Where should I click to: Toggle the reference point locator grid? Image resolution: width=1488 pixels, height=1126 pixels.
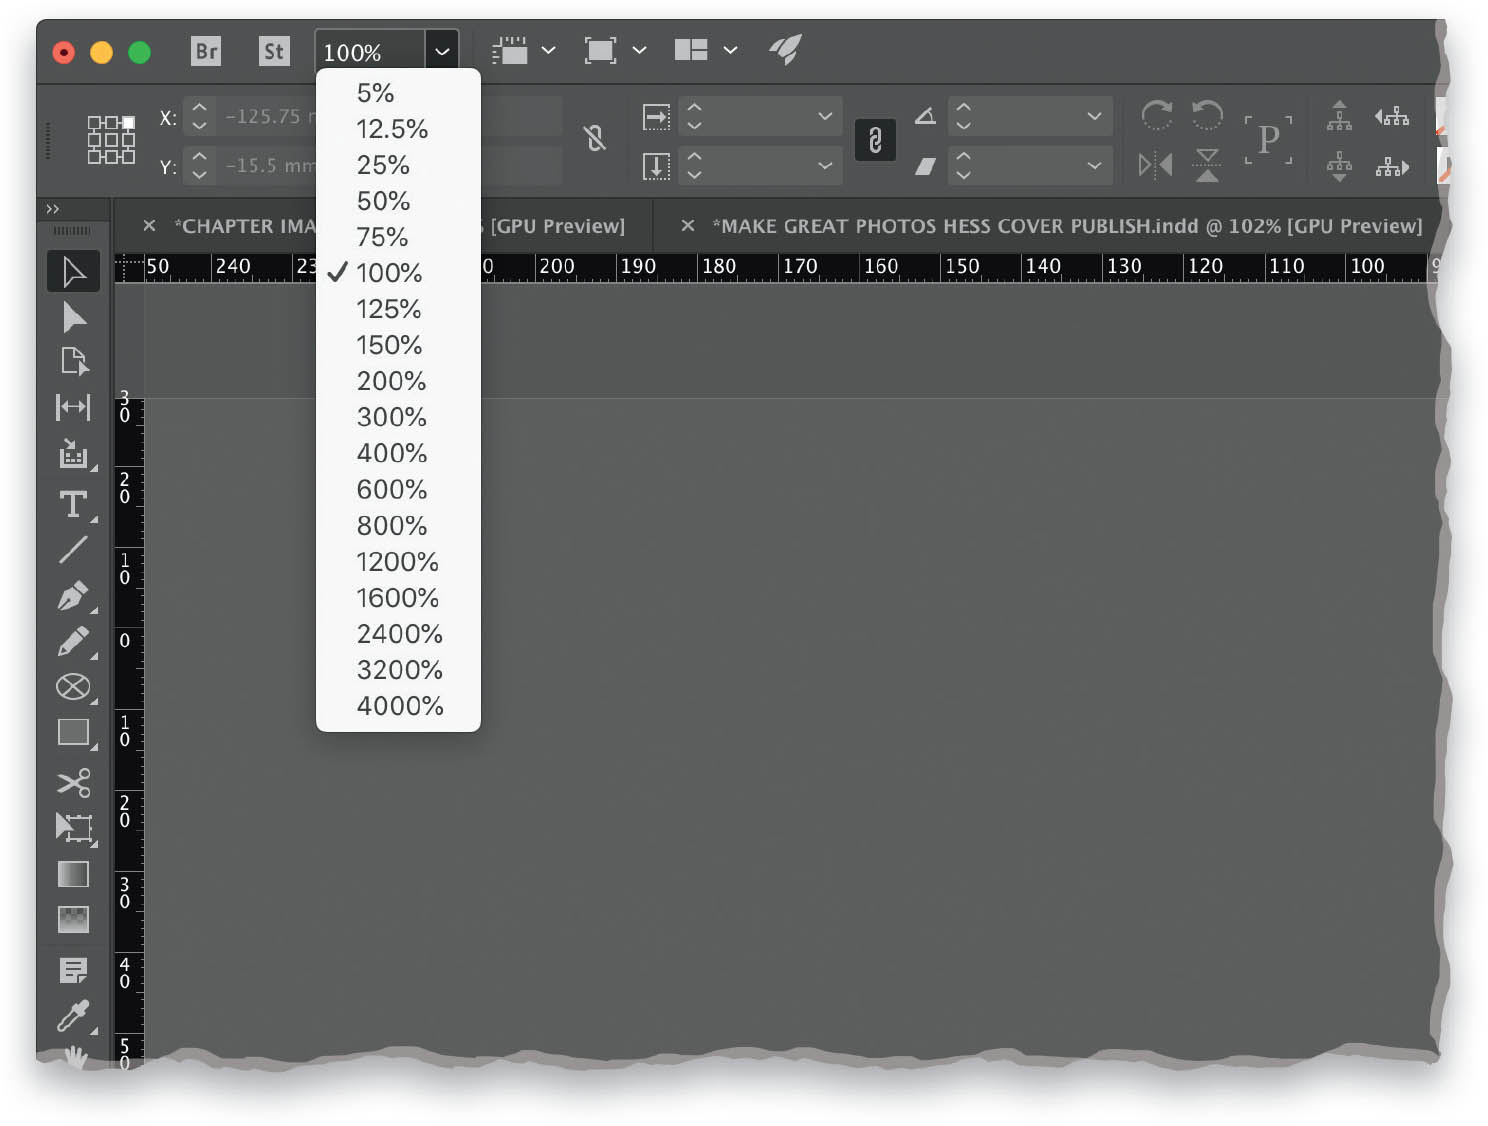tap(111, 139)
